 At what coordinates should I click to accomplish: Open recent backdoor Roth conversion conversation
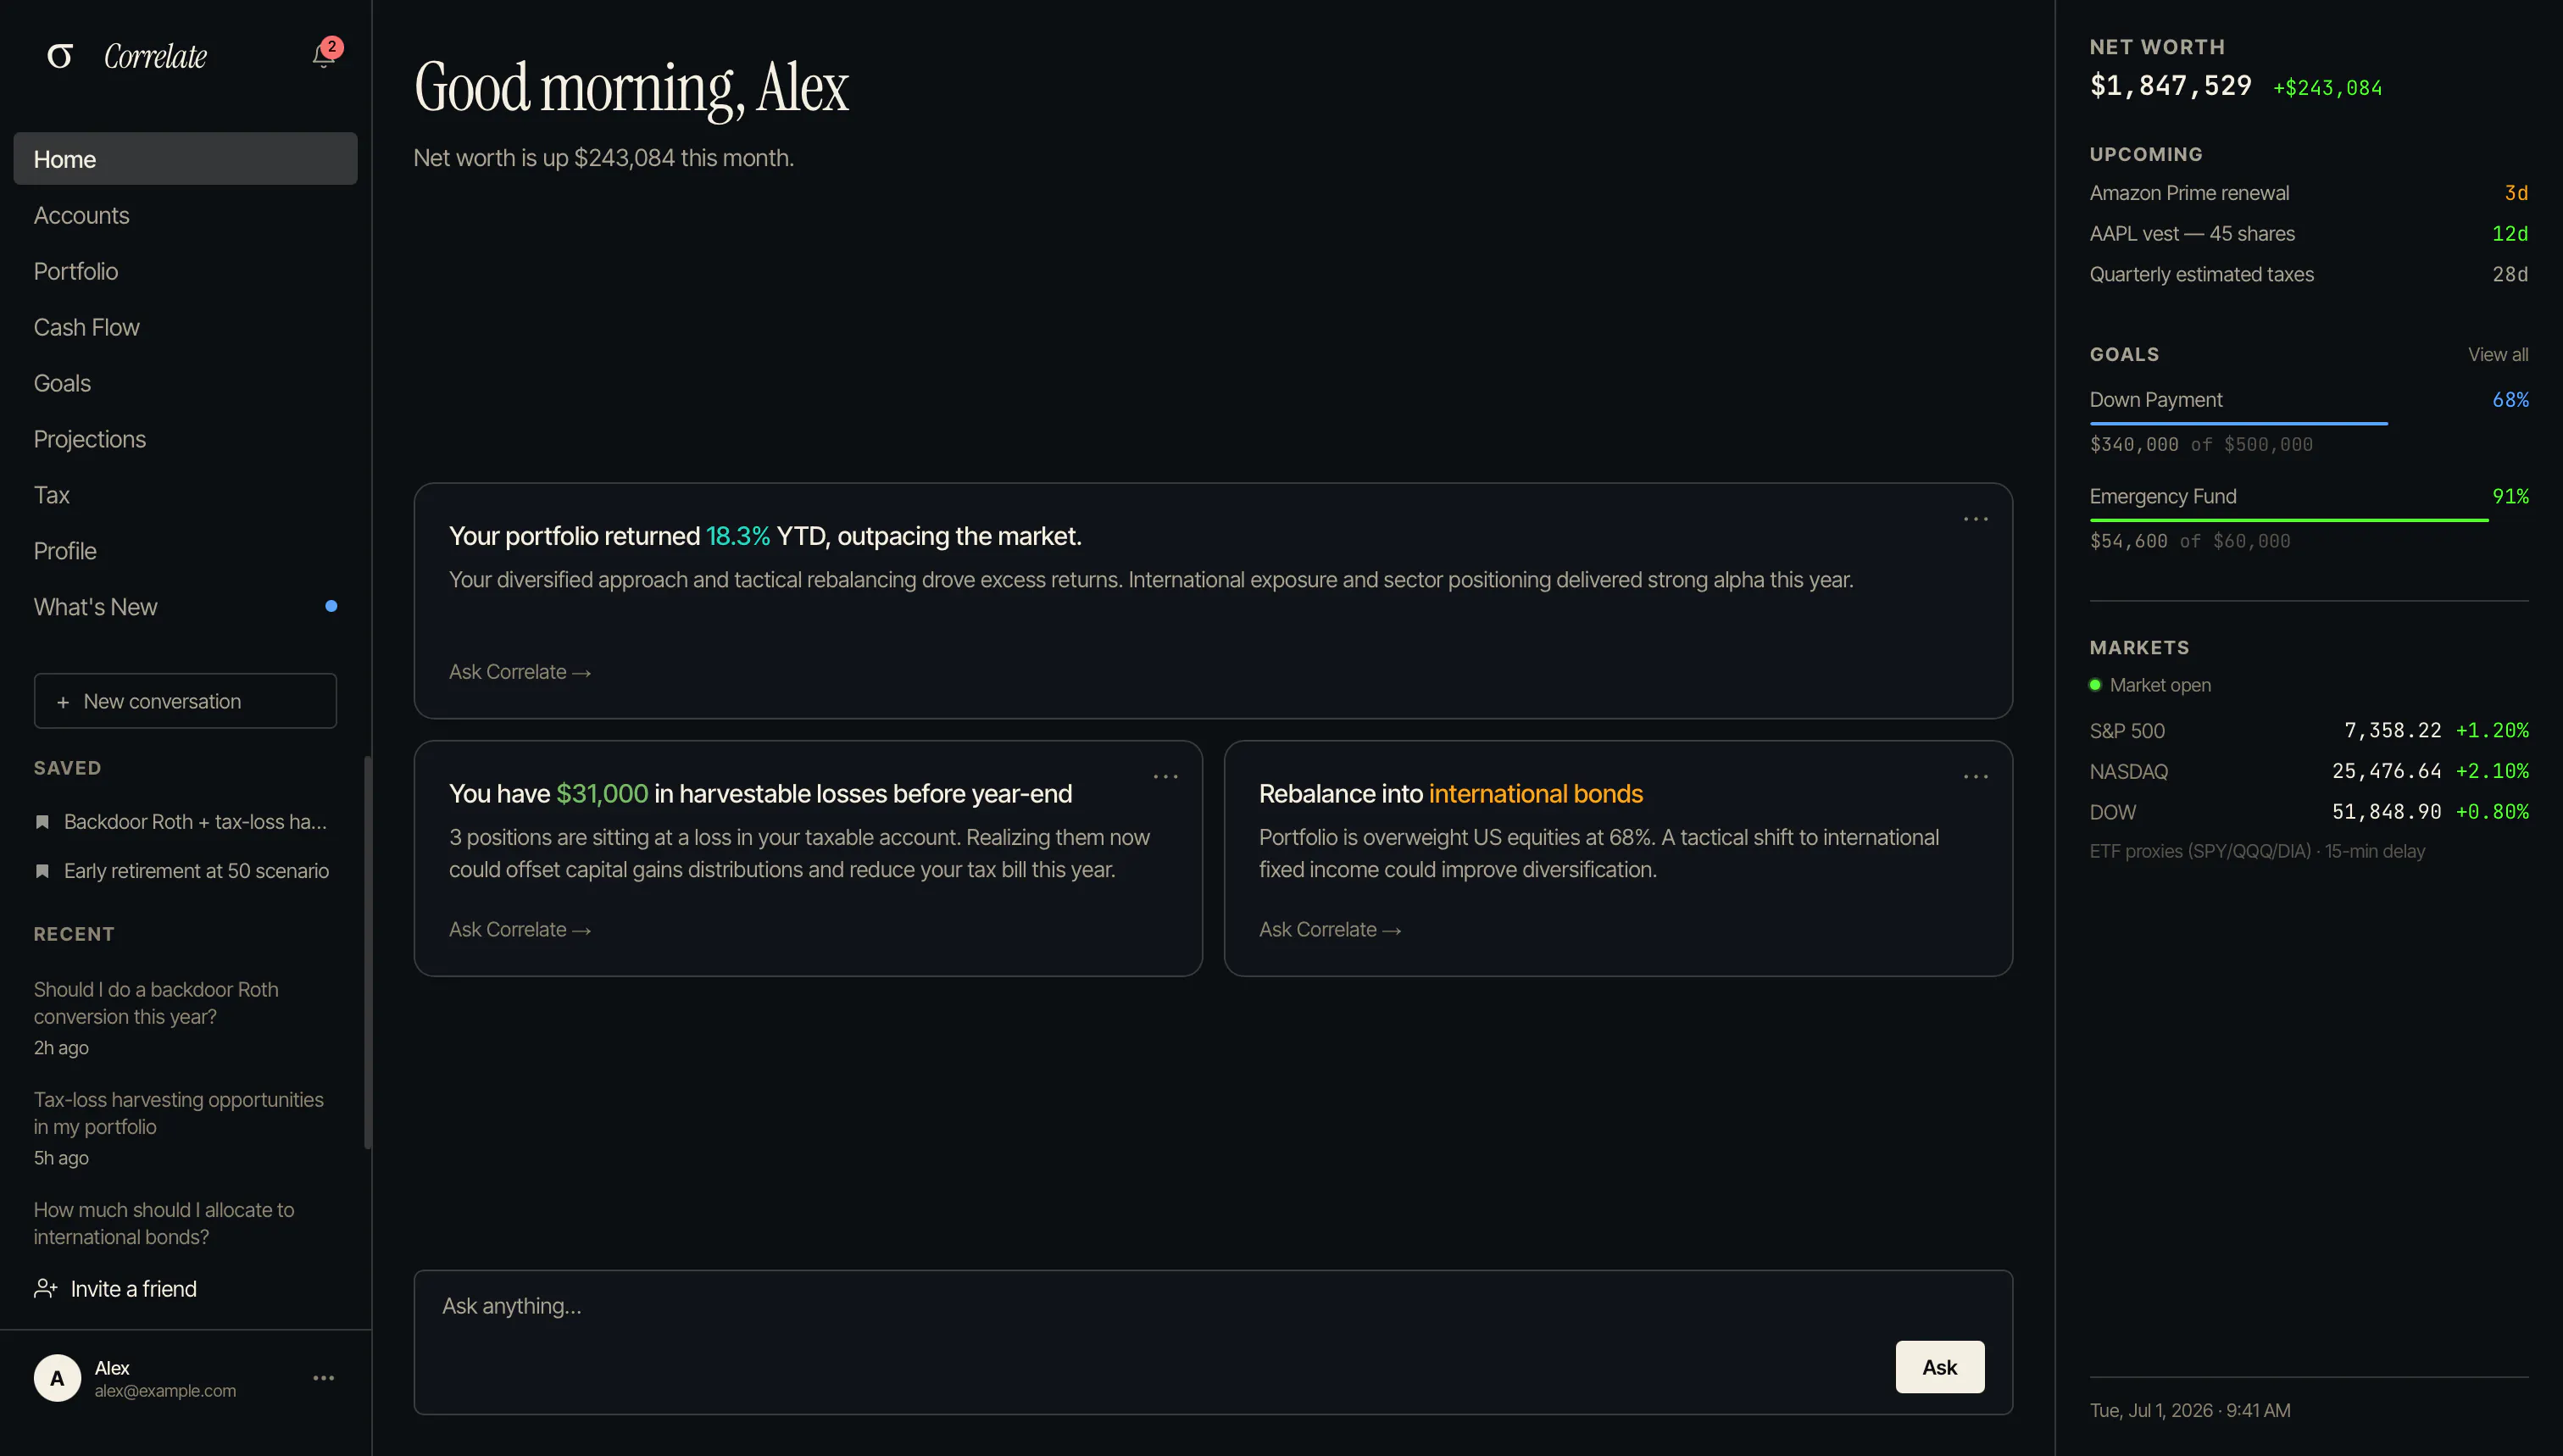[x=185, y=1018]
